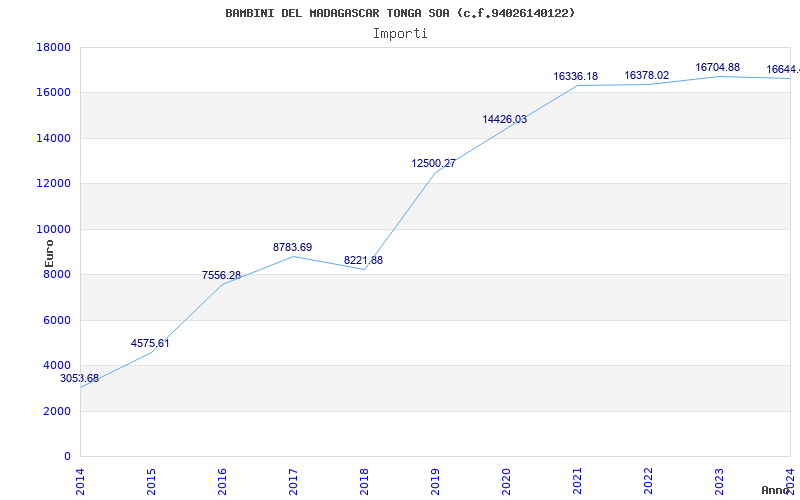Click the x-axis year 2023
800x500 pixels.
tap(718, 482)
